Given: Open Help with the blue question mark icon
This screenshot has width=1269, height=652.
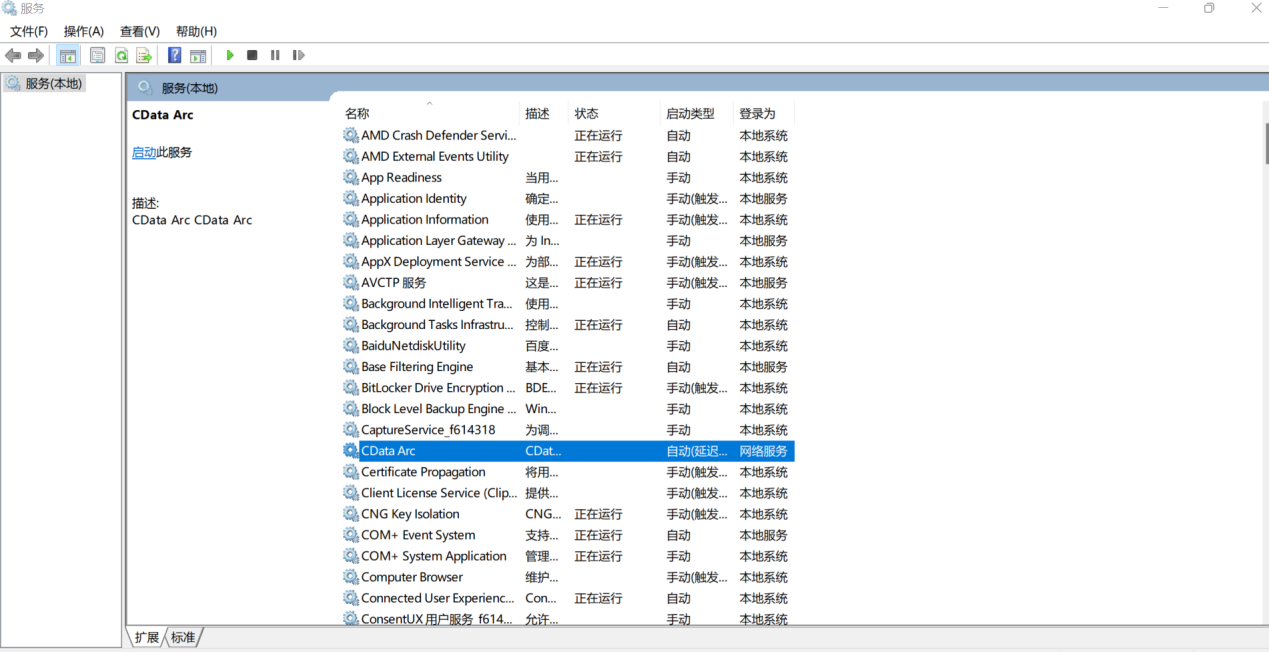Looking at the screenshot, I should pos(175,56).
